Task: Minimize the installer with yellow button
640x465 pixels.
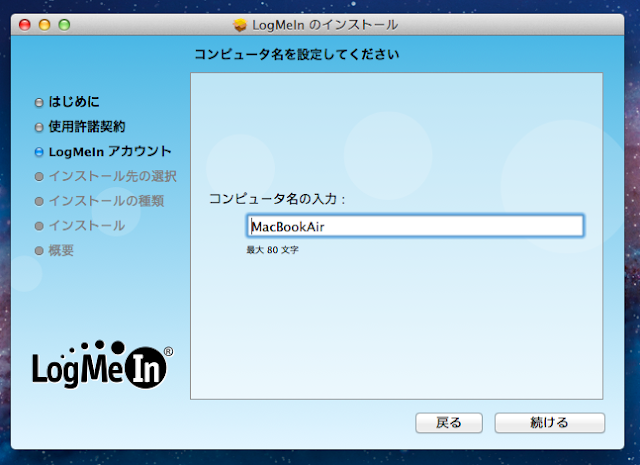Action: (44, 25)
